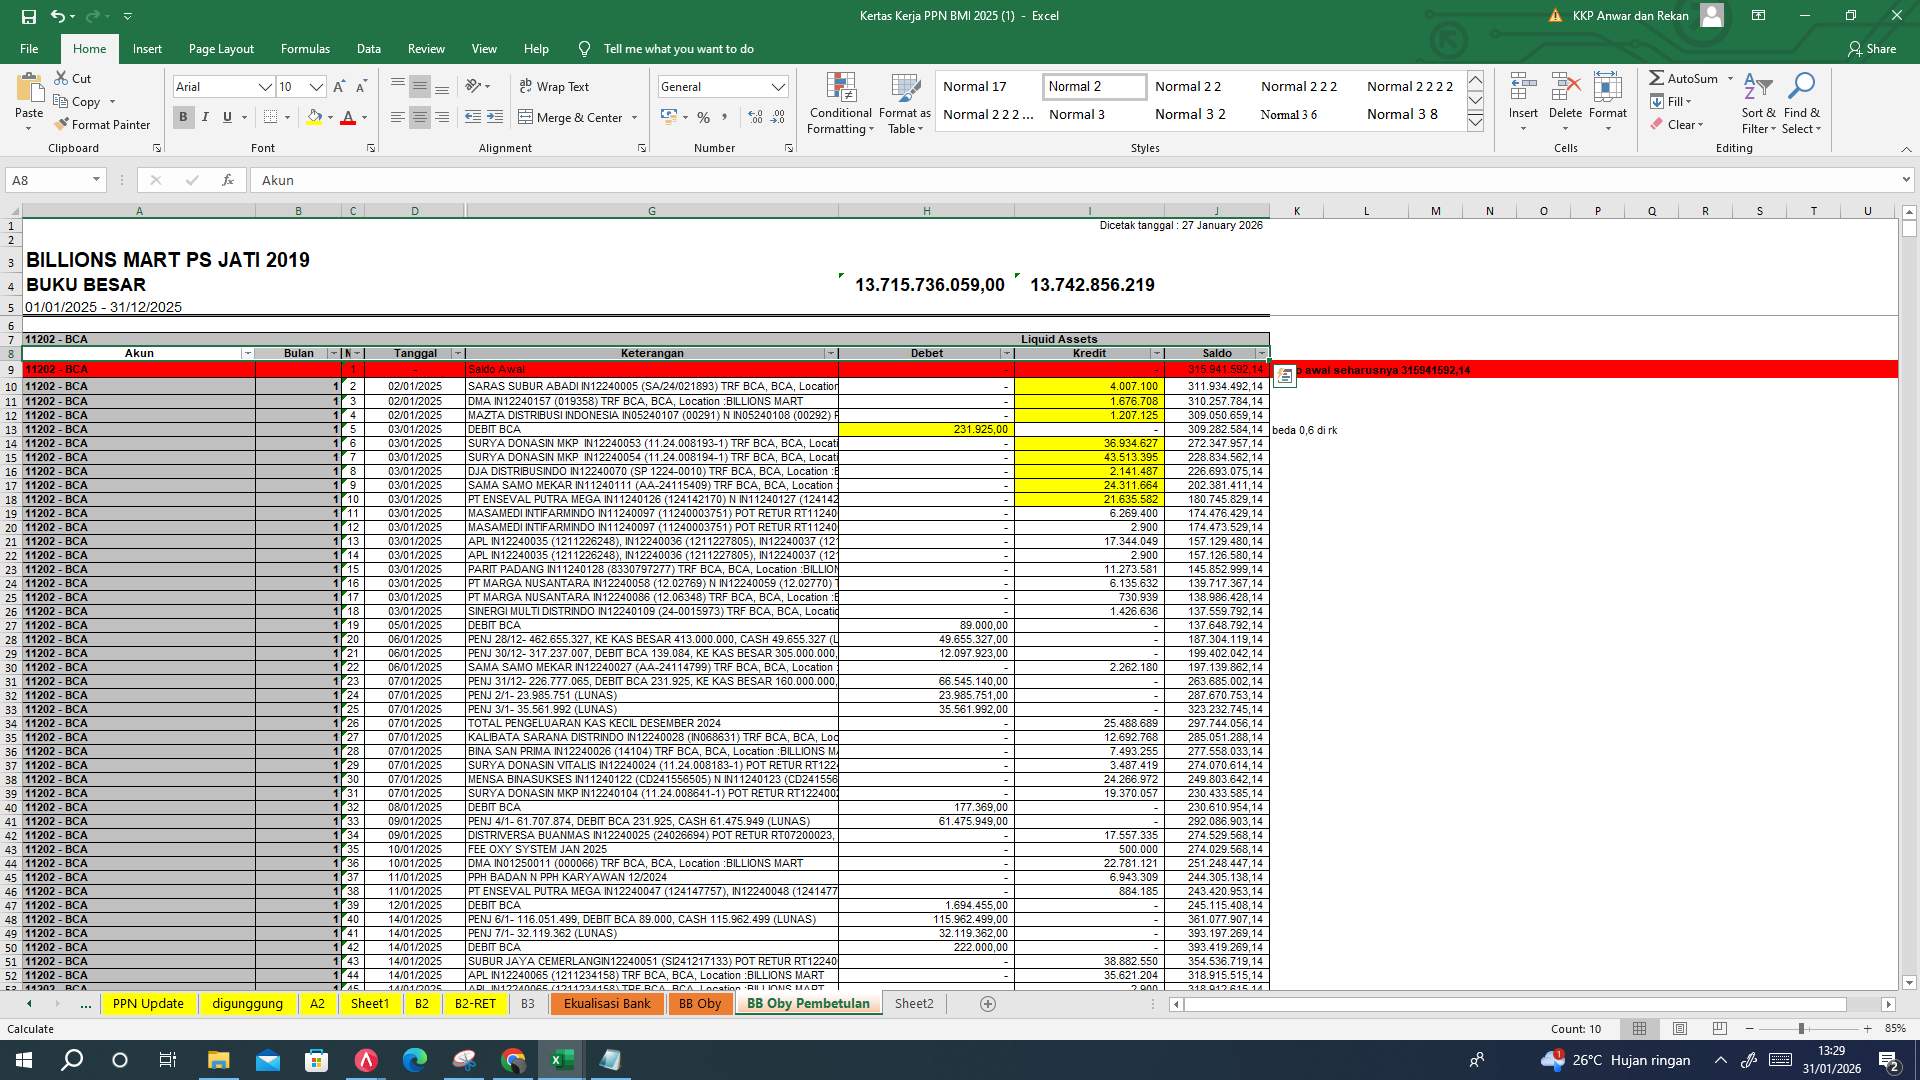Screen dimensions: 1920x1080
Task: Switch to the Formulas ribbon tab
Action: click(305, 48)
